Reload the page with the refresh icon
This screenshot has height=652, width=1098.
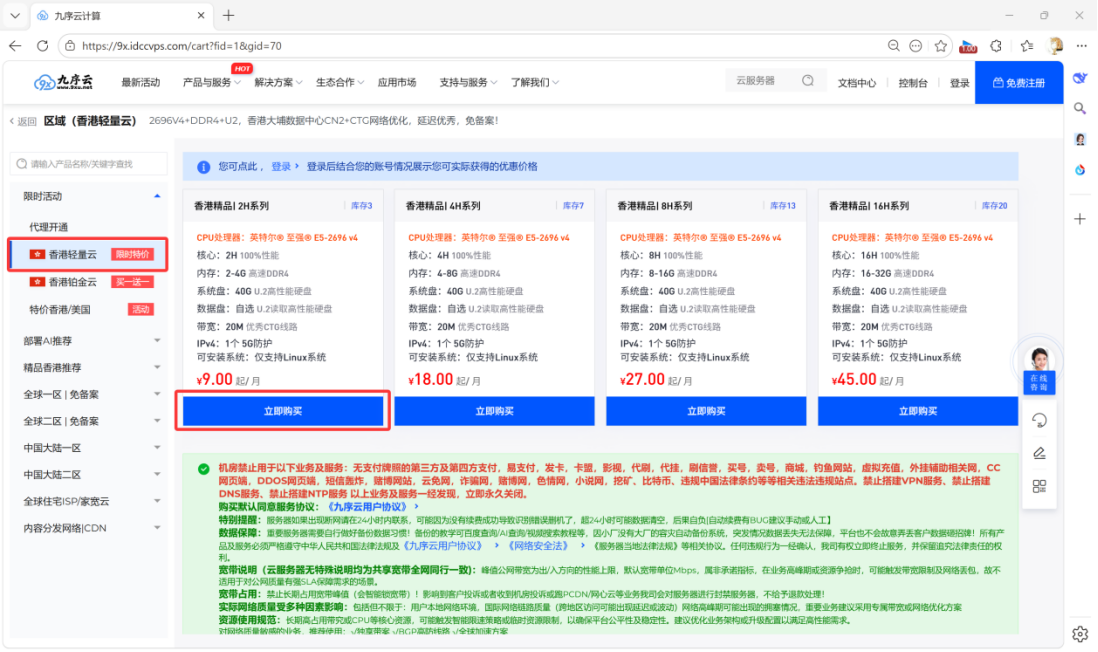[x=43, y=46]
